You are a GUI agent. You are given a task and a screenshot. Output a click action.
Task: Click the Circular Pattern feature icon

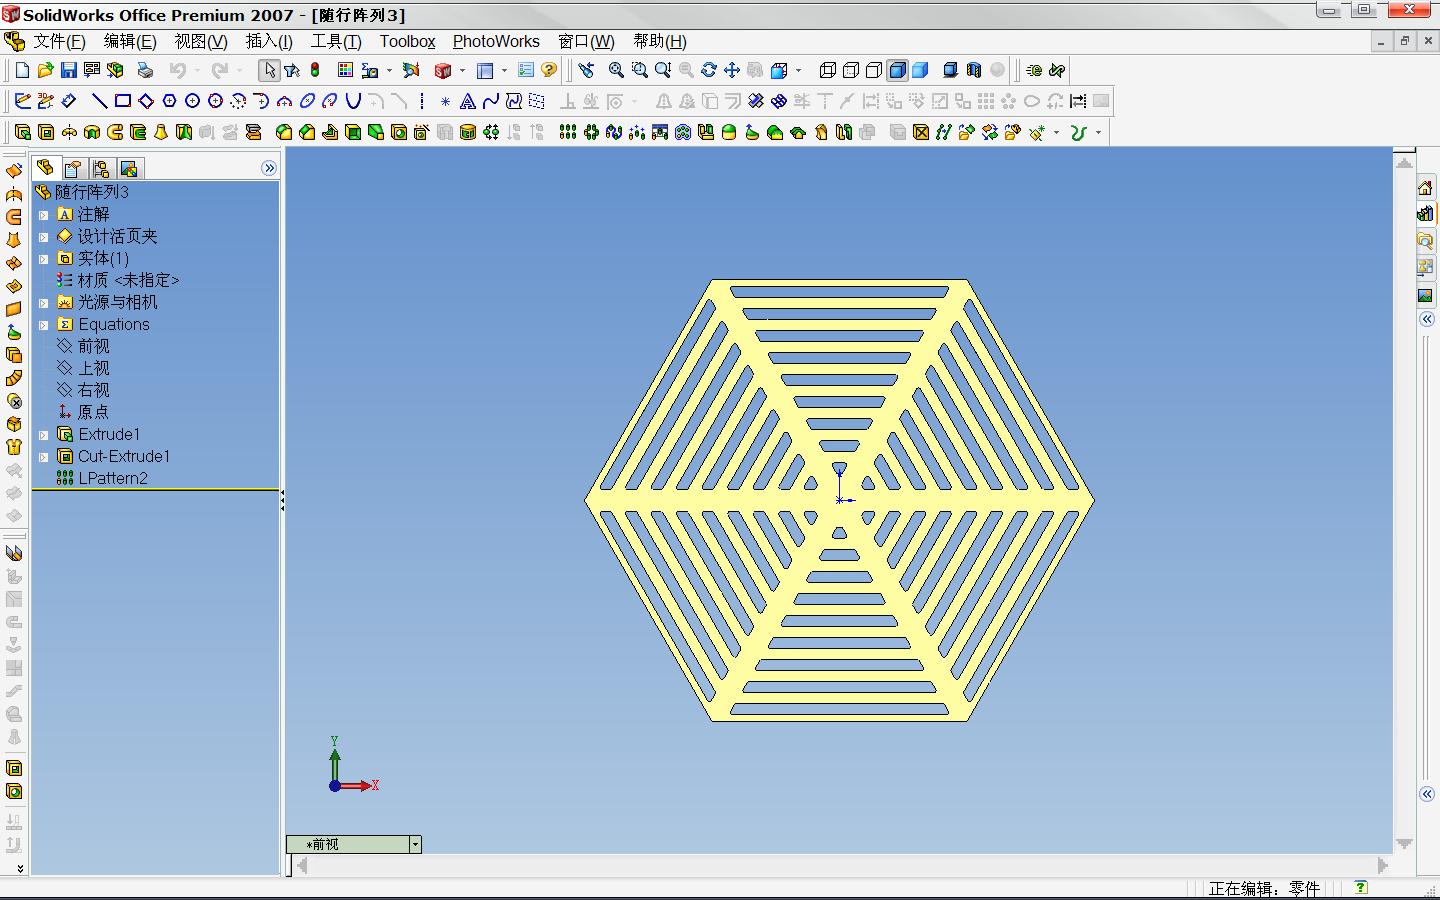tap(591, 132)
